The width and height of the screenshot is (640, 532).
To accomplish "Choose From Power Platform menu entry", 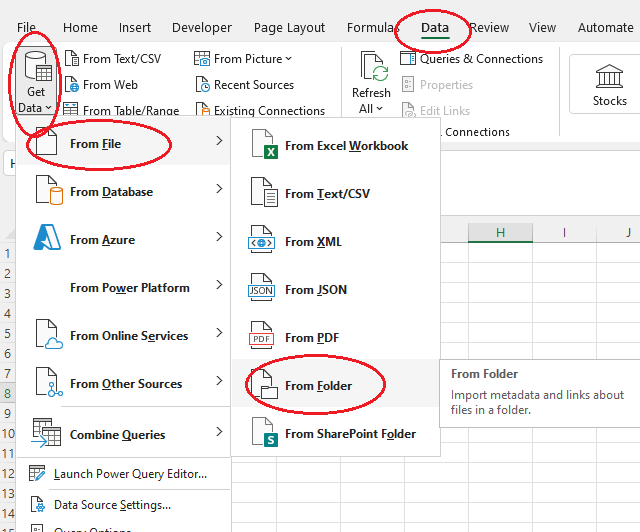I will pos(123,285).
